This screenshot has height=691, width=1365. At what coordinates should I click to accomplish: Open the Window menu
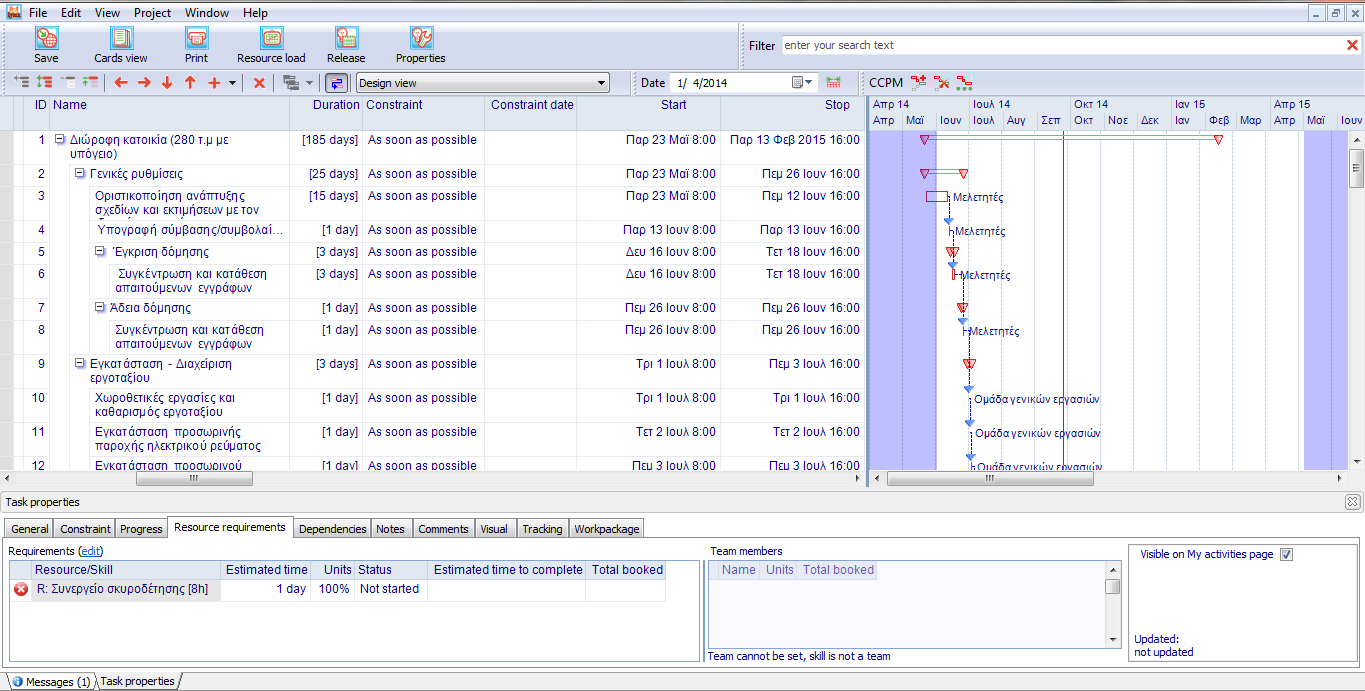[207, 13]
